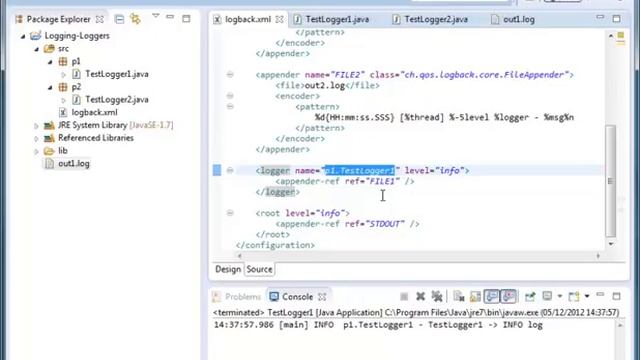Click the Logging-Loggers project icon
This screenshot has height=360, width=640.
tap(36, 36)
